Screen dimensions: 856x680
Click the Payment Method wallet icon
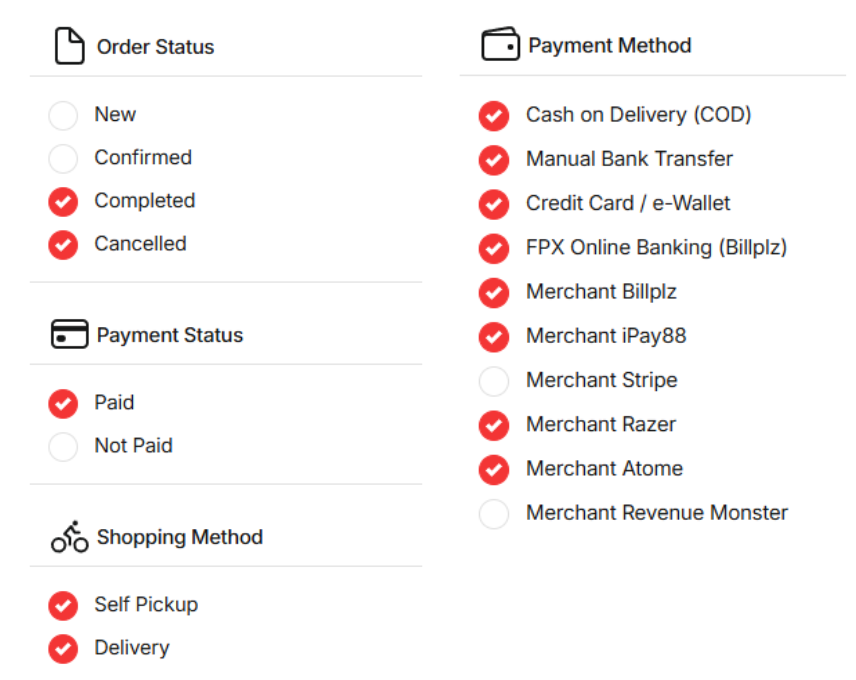500,45
